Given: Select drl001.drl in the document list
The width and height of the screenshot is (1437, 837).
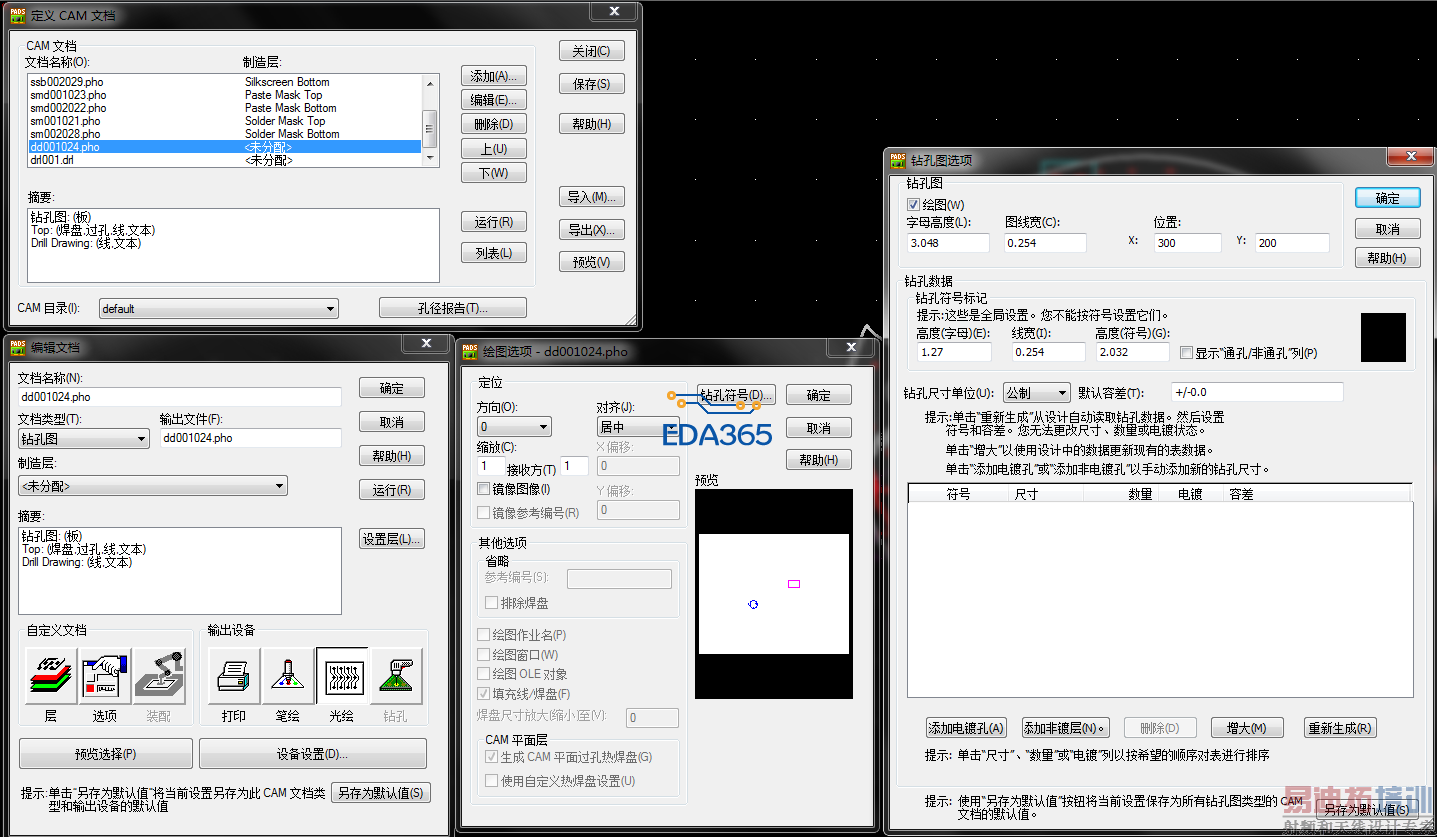Looking at the screenshot, I should 224,160.
